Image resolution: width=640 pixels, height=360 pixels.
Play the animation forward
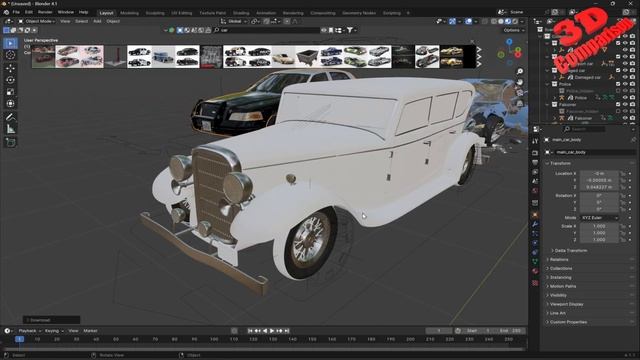click(x=272, y=331)
